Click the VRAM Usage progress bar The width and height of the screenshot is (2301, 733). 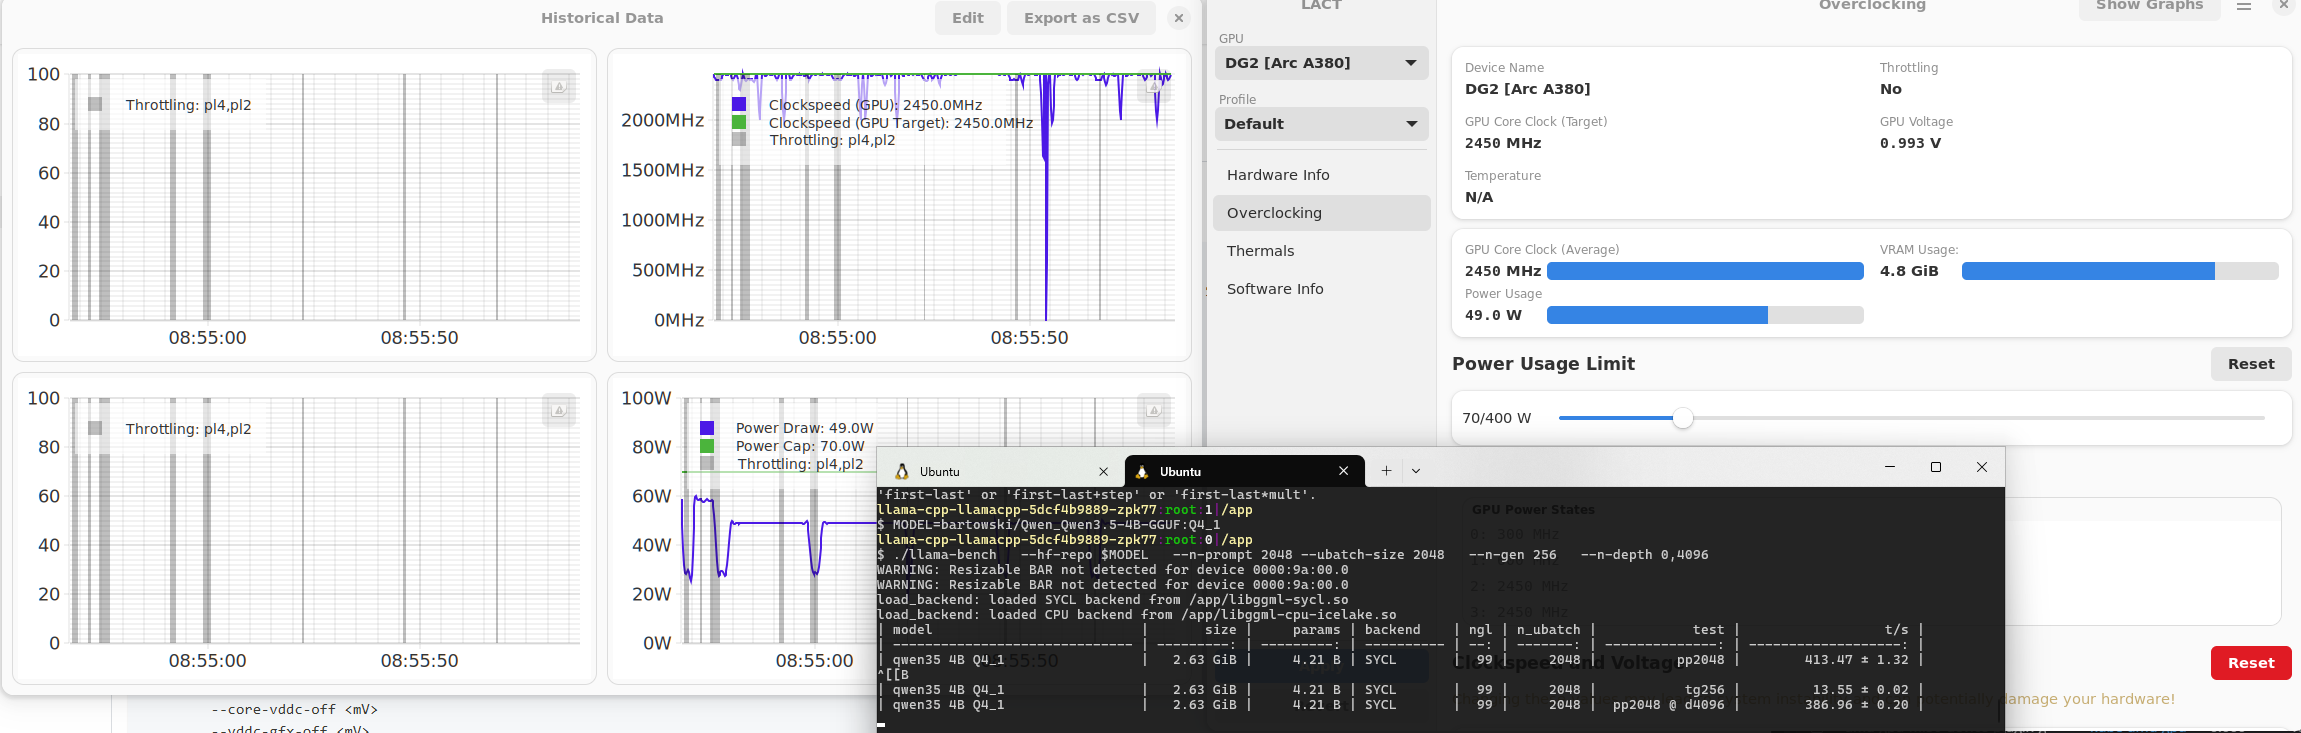pyautogui.click(x=2120, y=271)
